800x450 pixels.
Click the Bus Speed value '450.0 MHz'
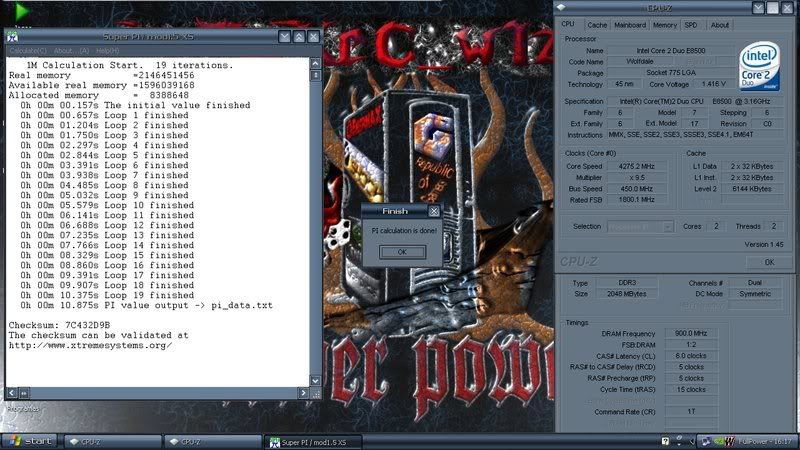point(636,189)
